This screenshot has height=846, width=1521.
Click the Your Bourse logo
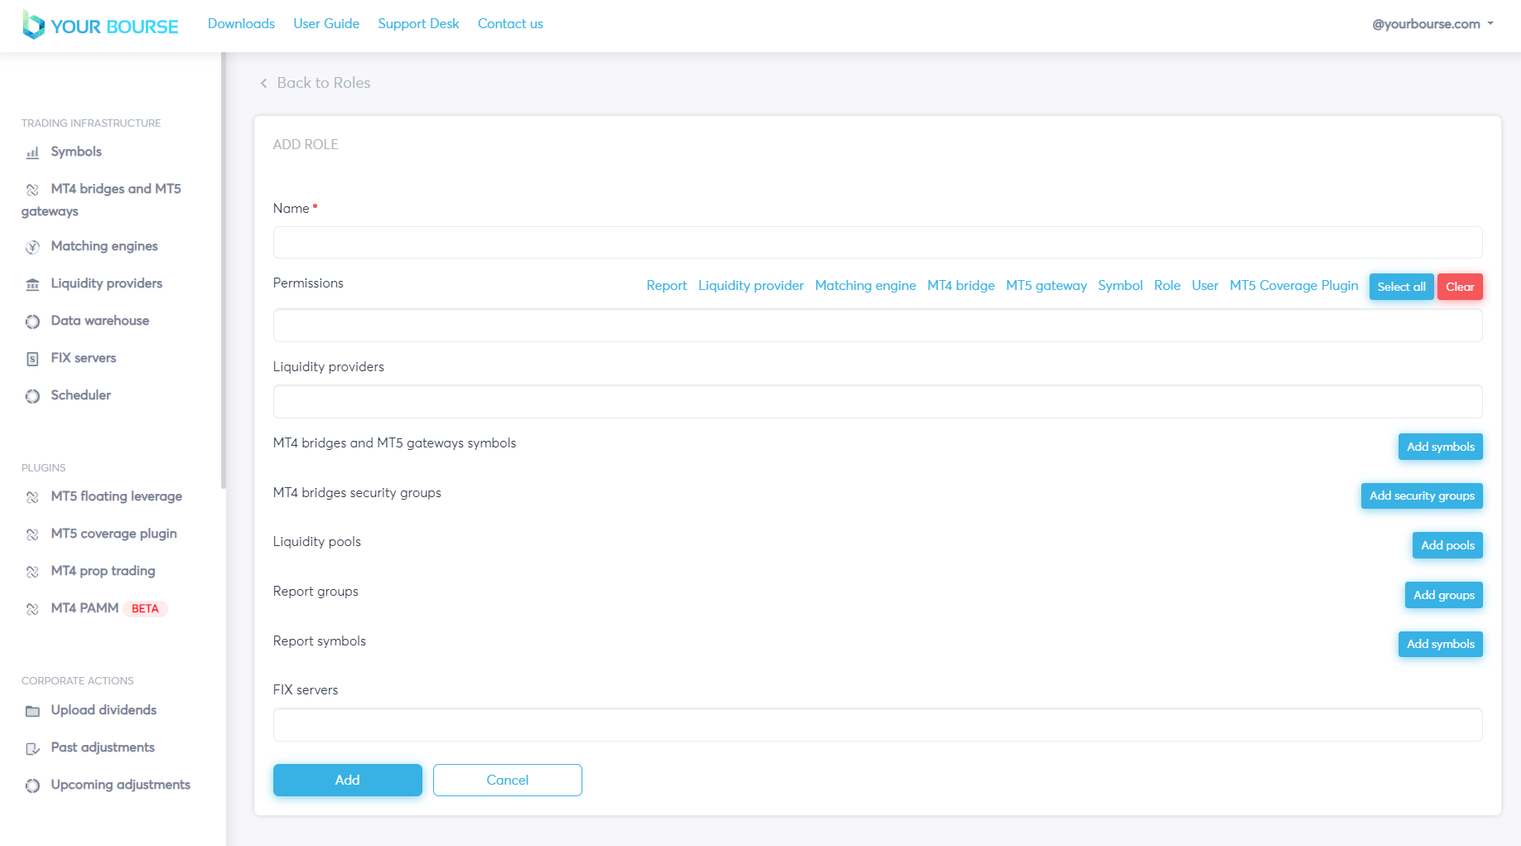(100, 25)
